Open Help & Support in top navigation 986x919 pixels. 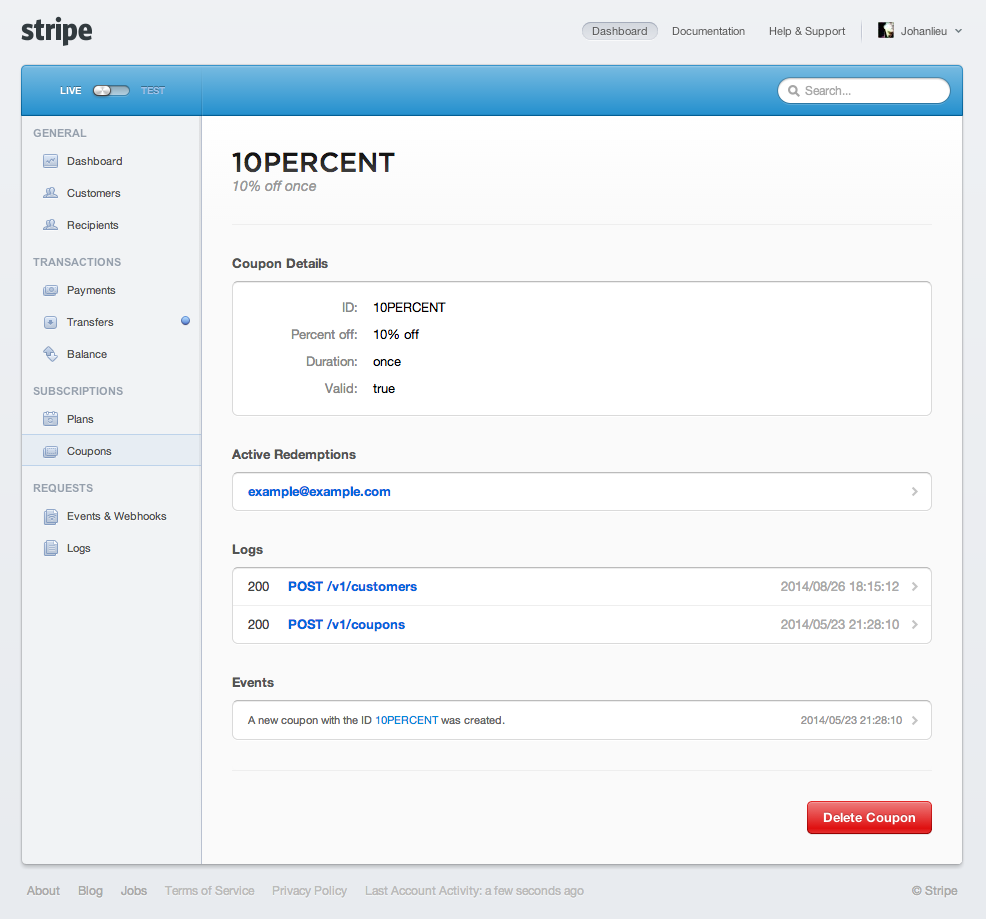[807, 31]
